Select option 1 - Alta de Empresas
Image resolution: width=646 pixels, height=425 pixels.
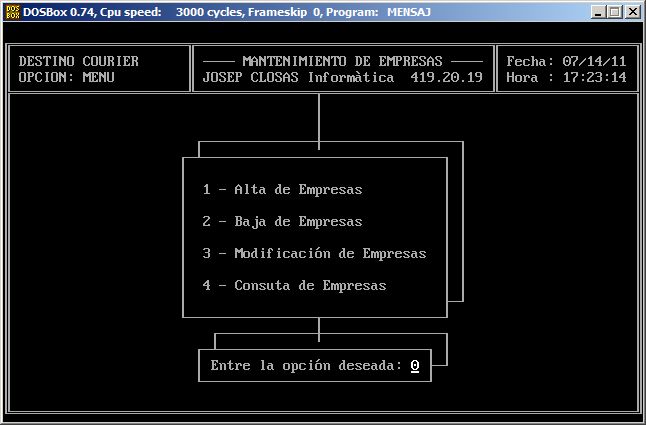[x=282, y=189]
